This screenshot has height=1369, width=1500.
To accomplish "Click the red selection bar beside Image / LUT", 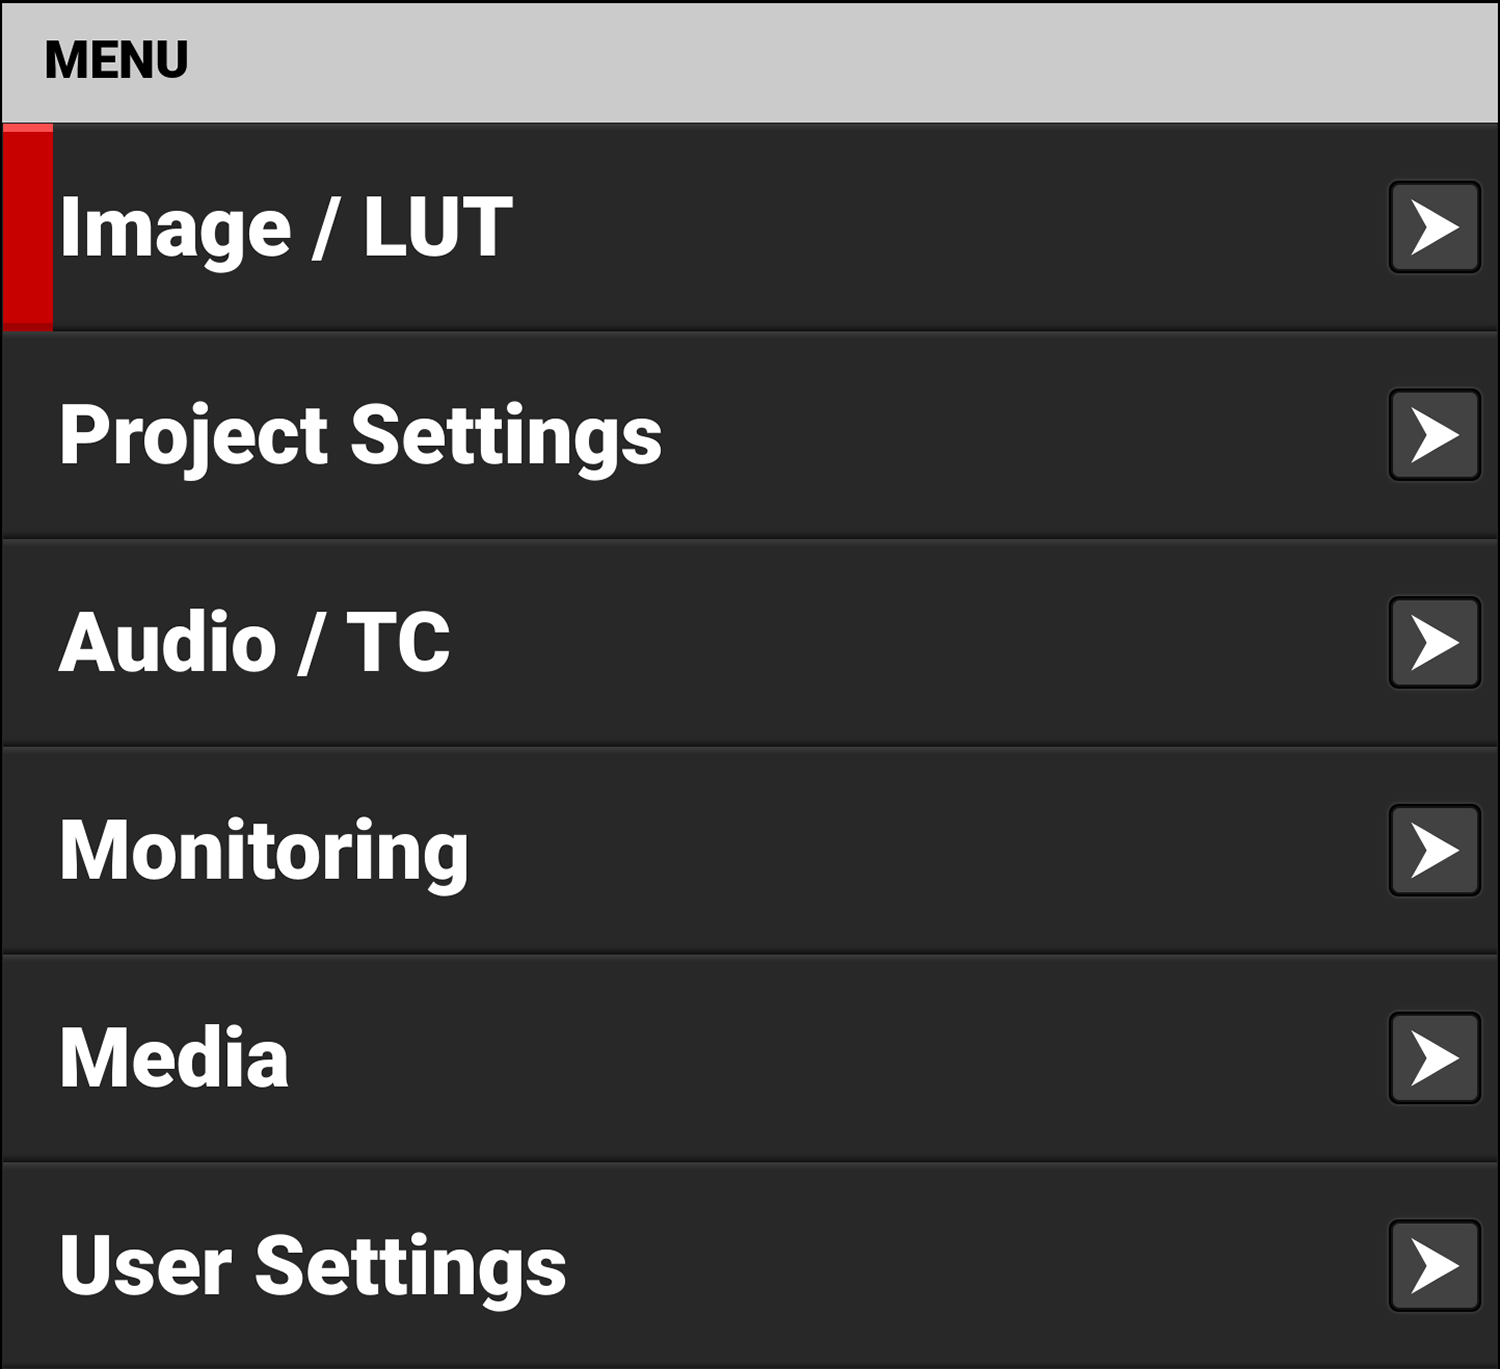I will point(27,228).
